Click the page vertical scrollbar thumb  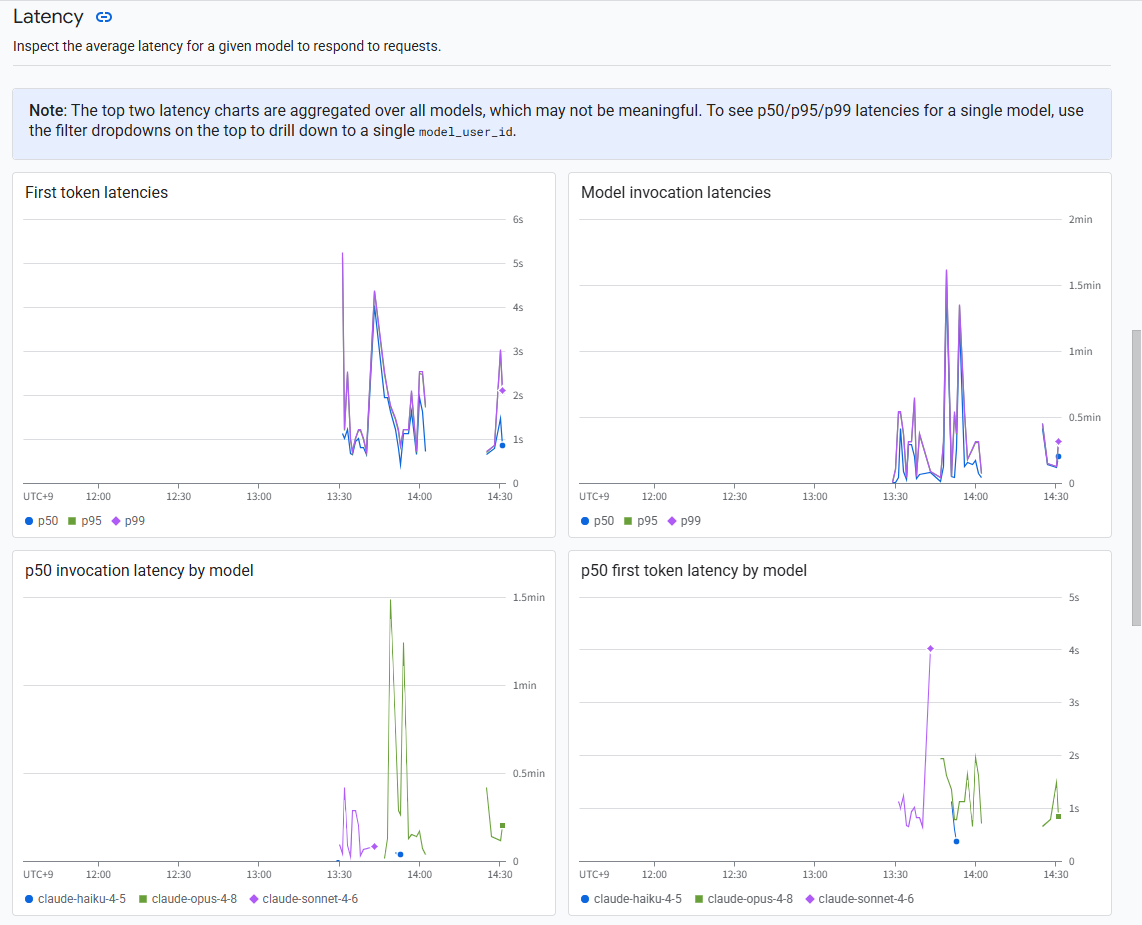[1136, 477]
